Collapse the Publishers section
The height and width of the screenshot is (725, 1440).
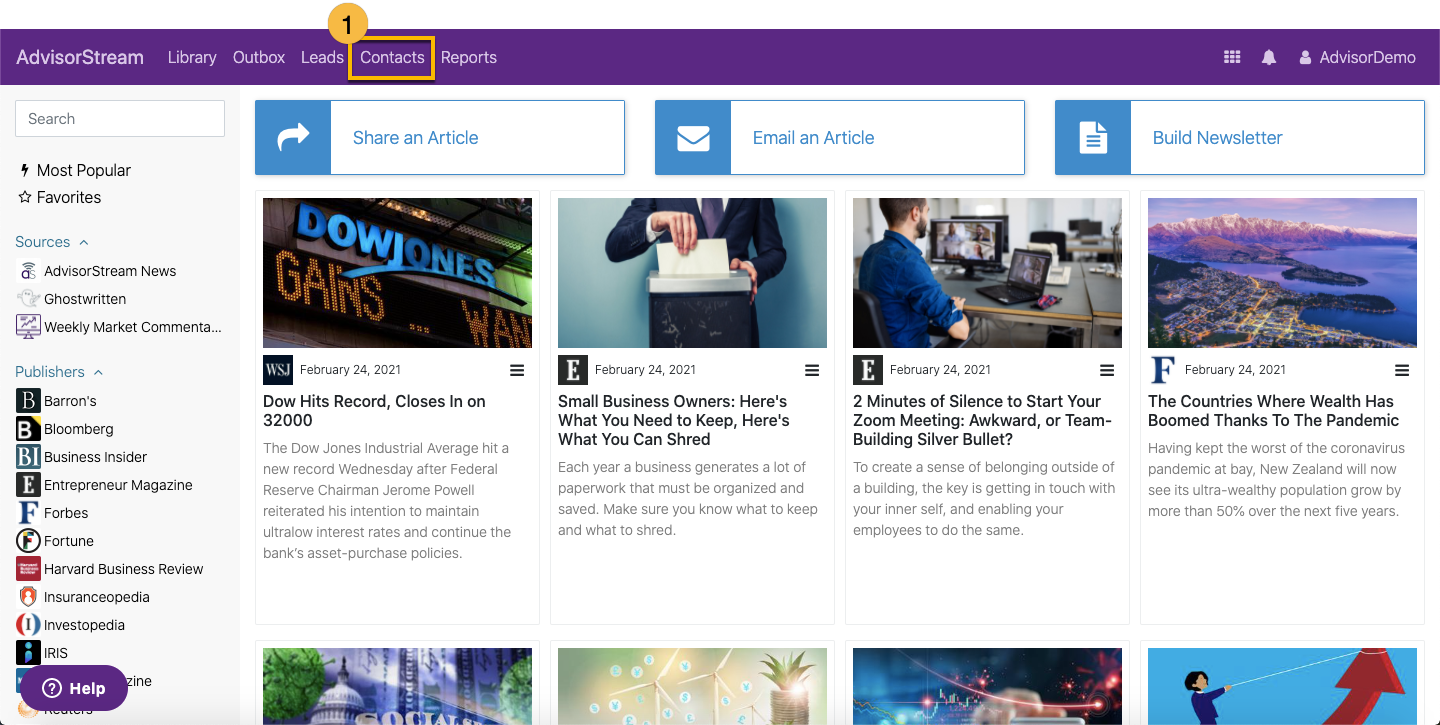pyautogui.click(x=59, y=372)
